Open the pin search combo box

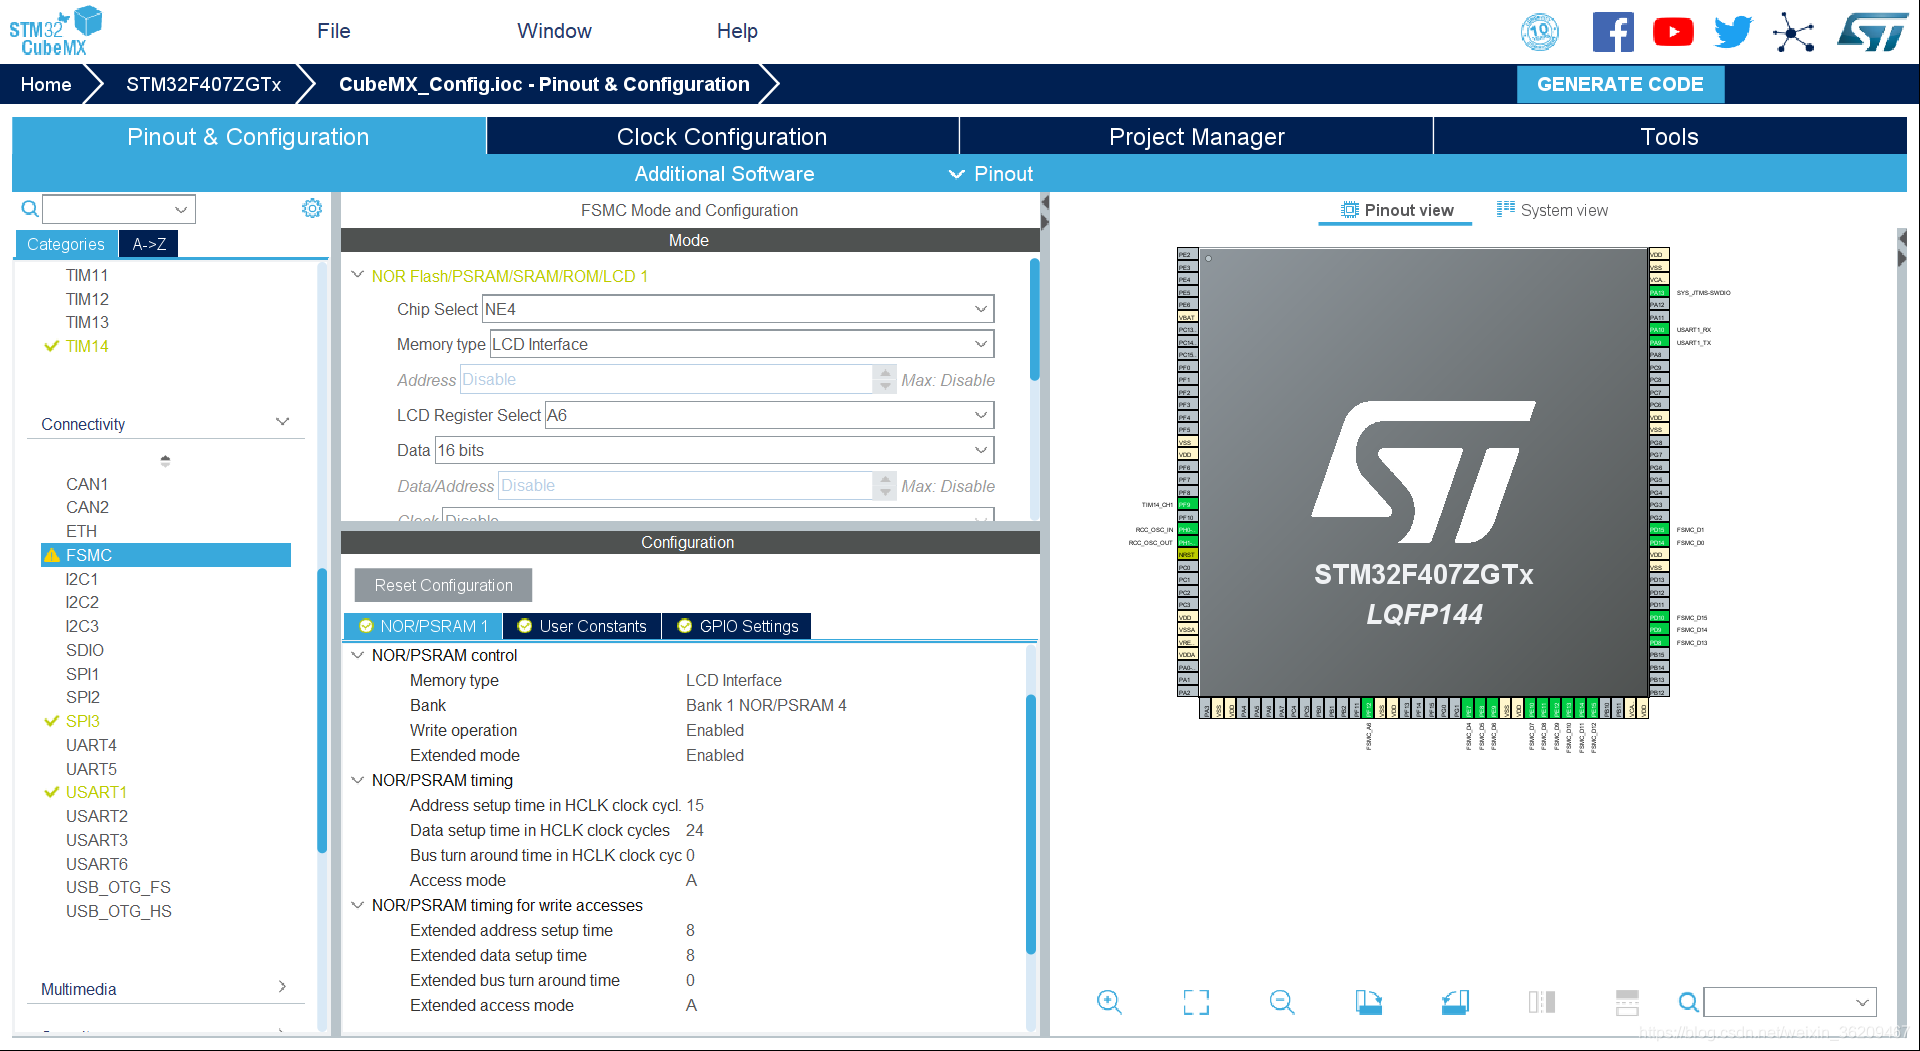point(1790,1002)
